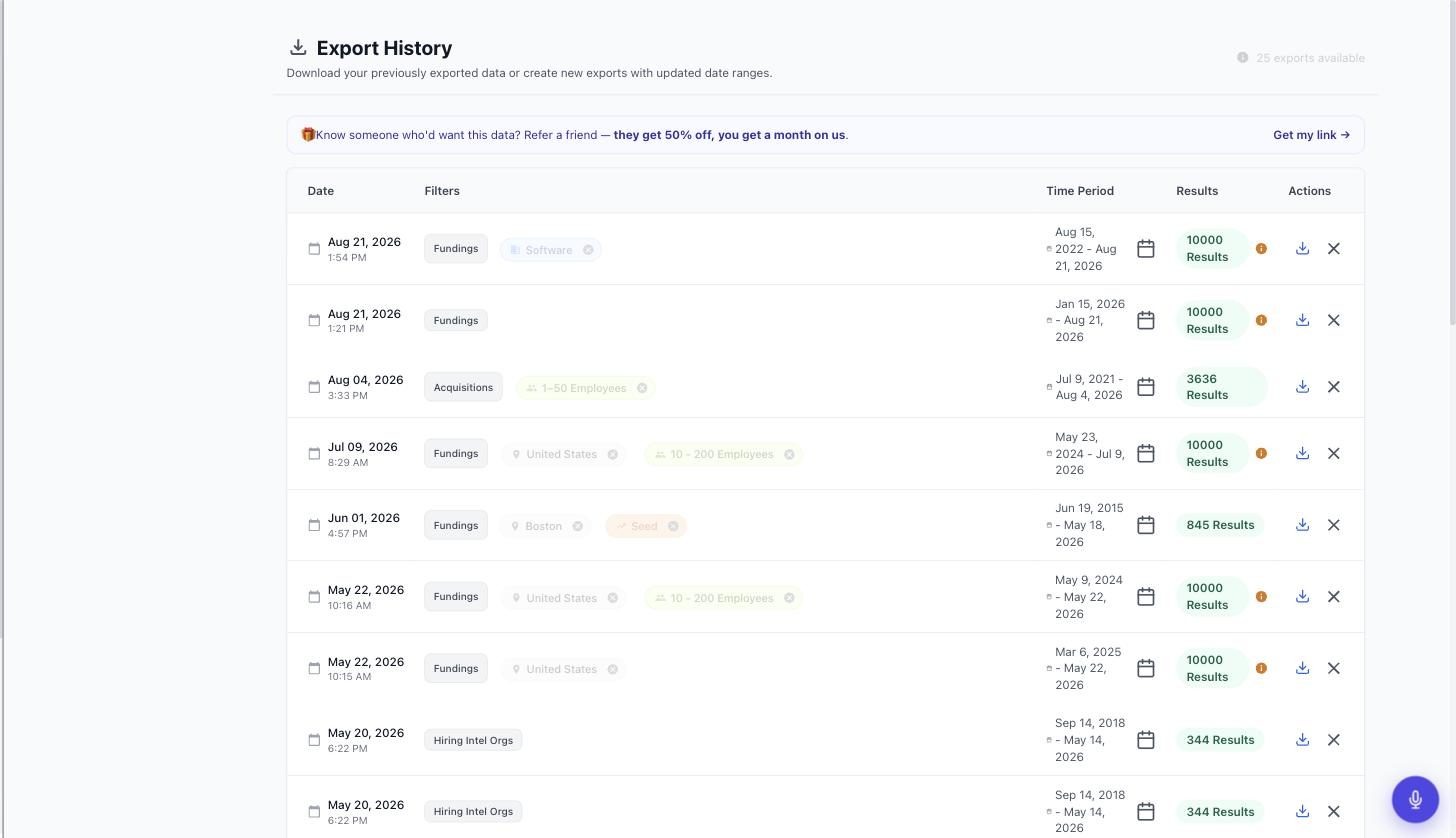This screenshot has width=1456, height=838.
Task: Click the Software filter chip label
Action: coord(549,250)
